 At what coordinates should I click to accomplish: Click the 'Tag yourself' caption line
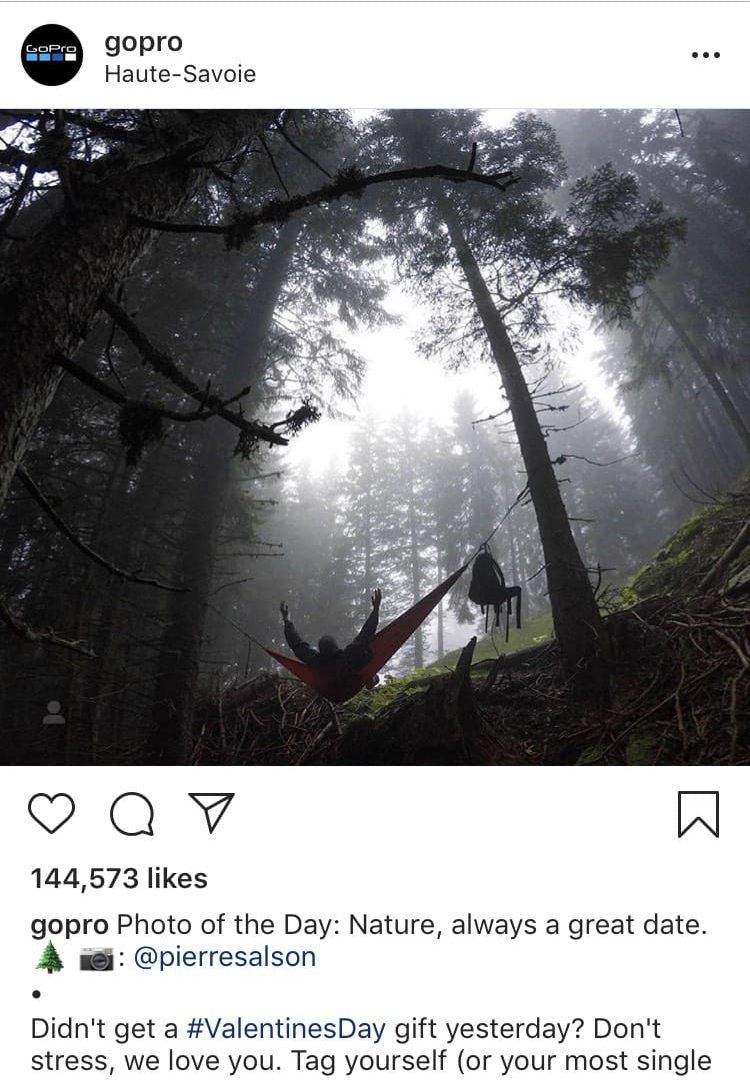click(371, 1061)
